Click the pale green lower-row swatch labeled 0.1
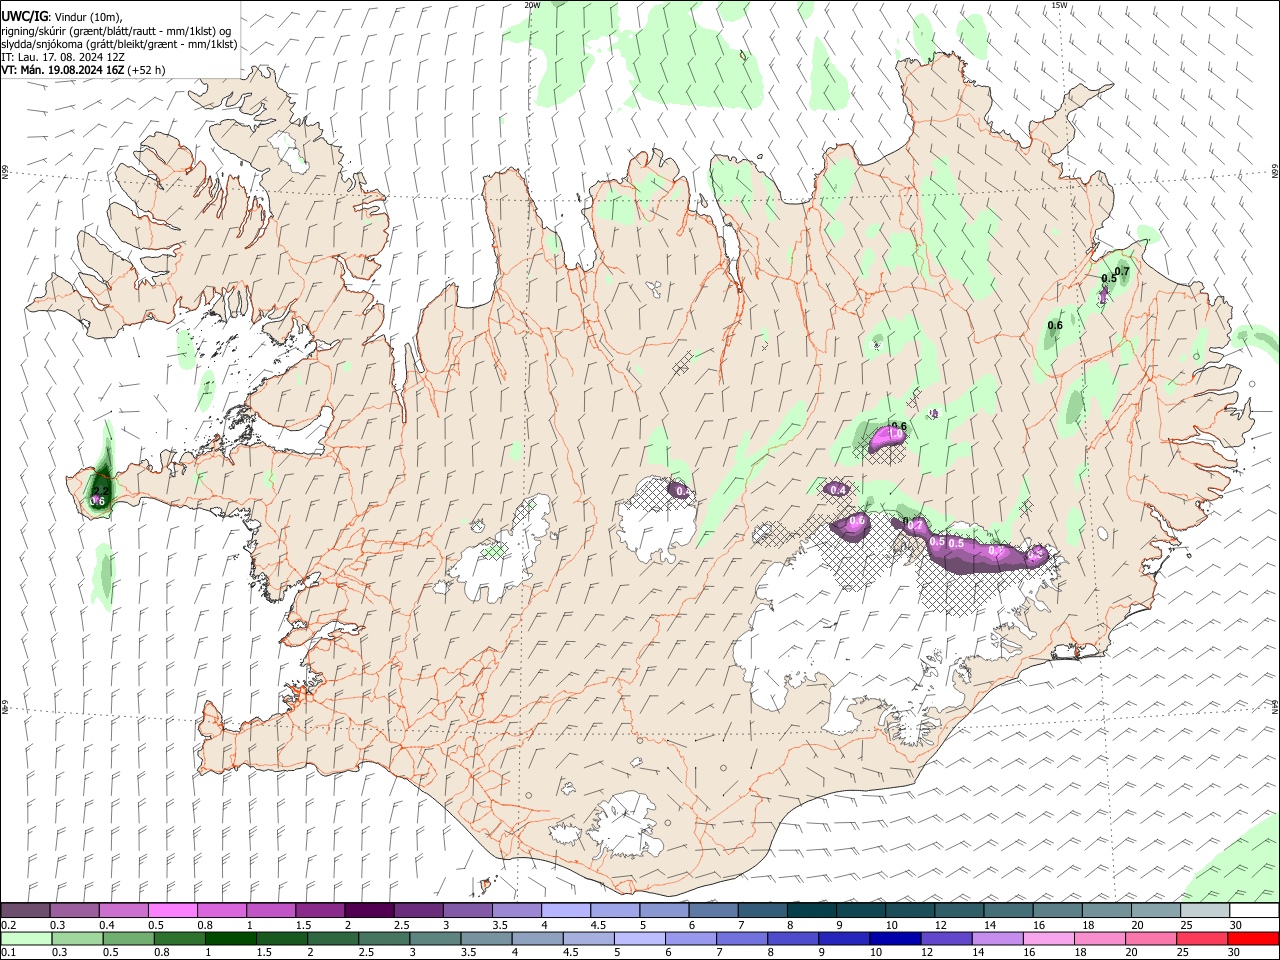 tap(27, 939)
